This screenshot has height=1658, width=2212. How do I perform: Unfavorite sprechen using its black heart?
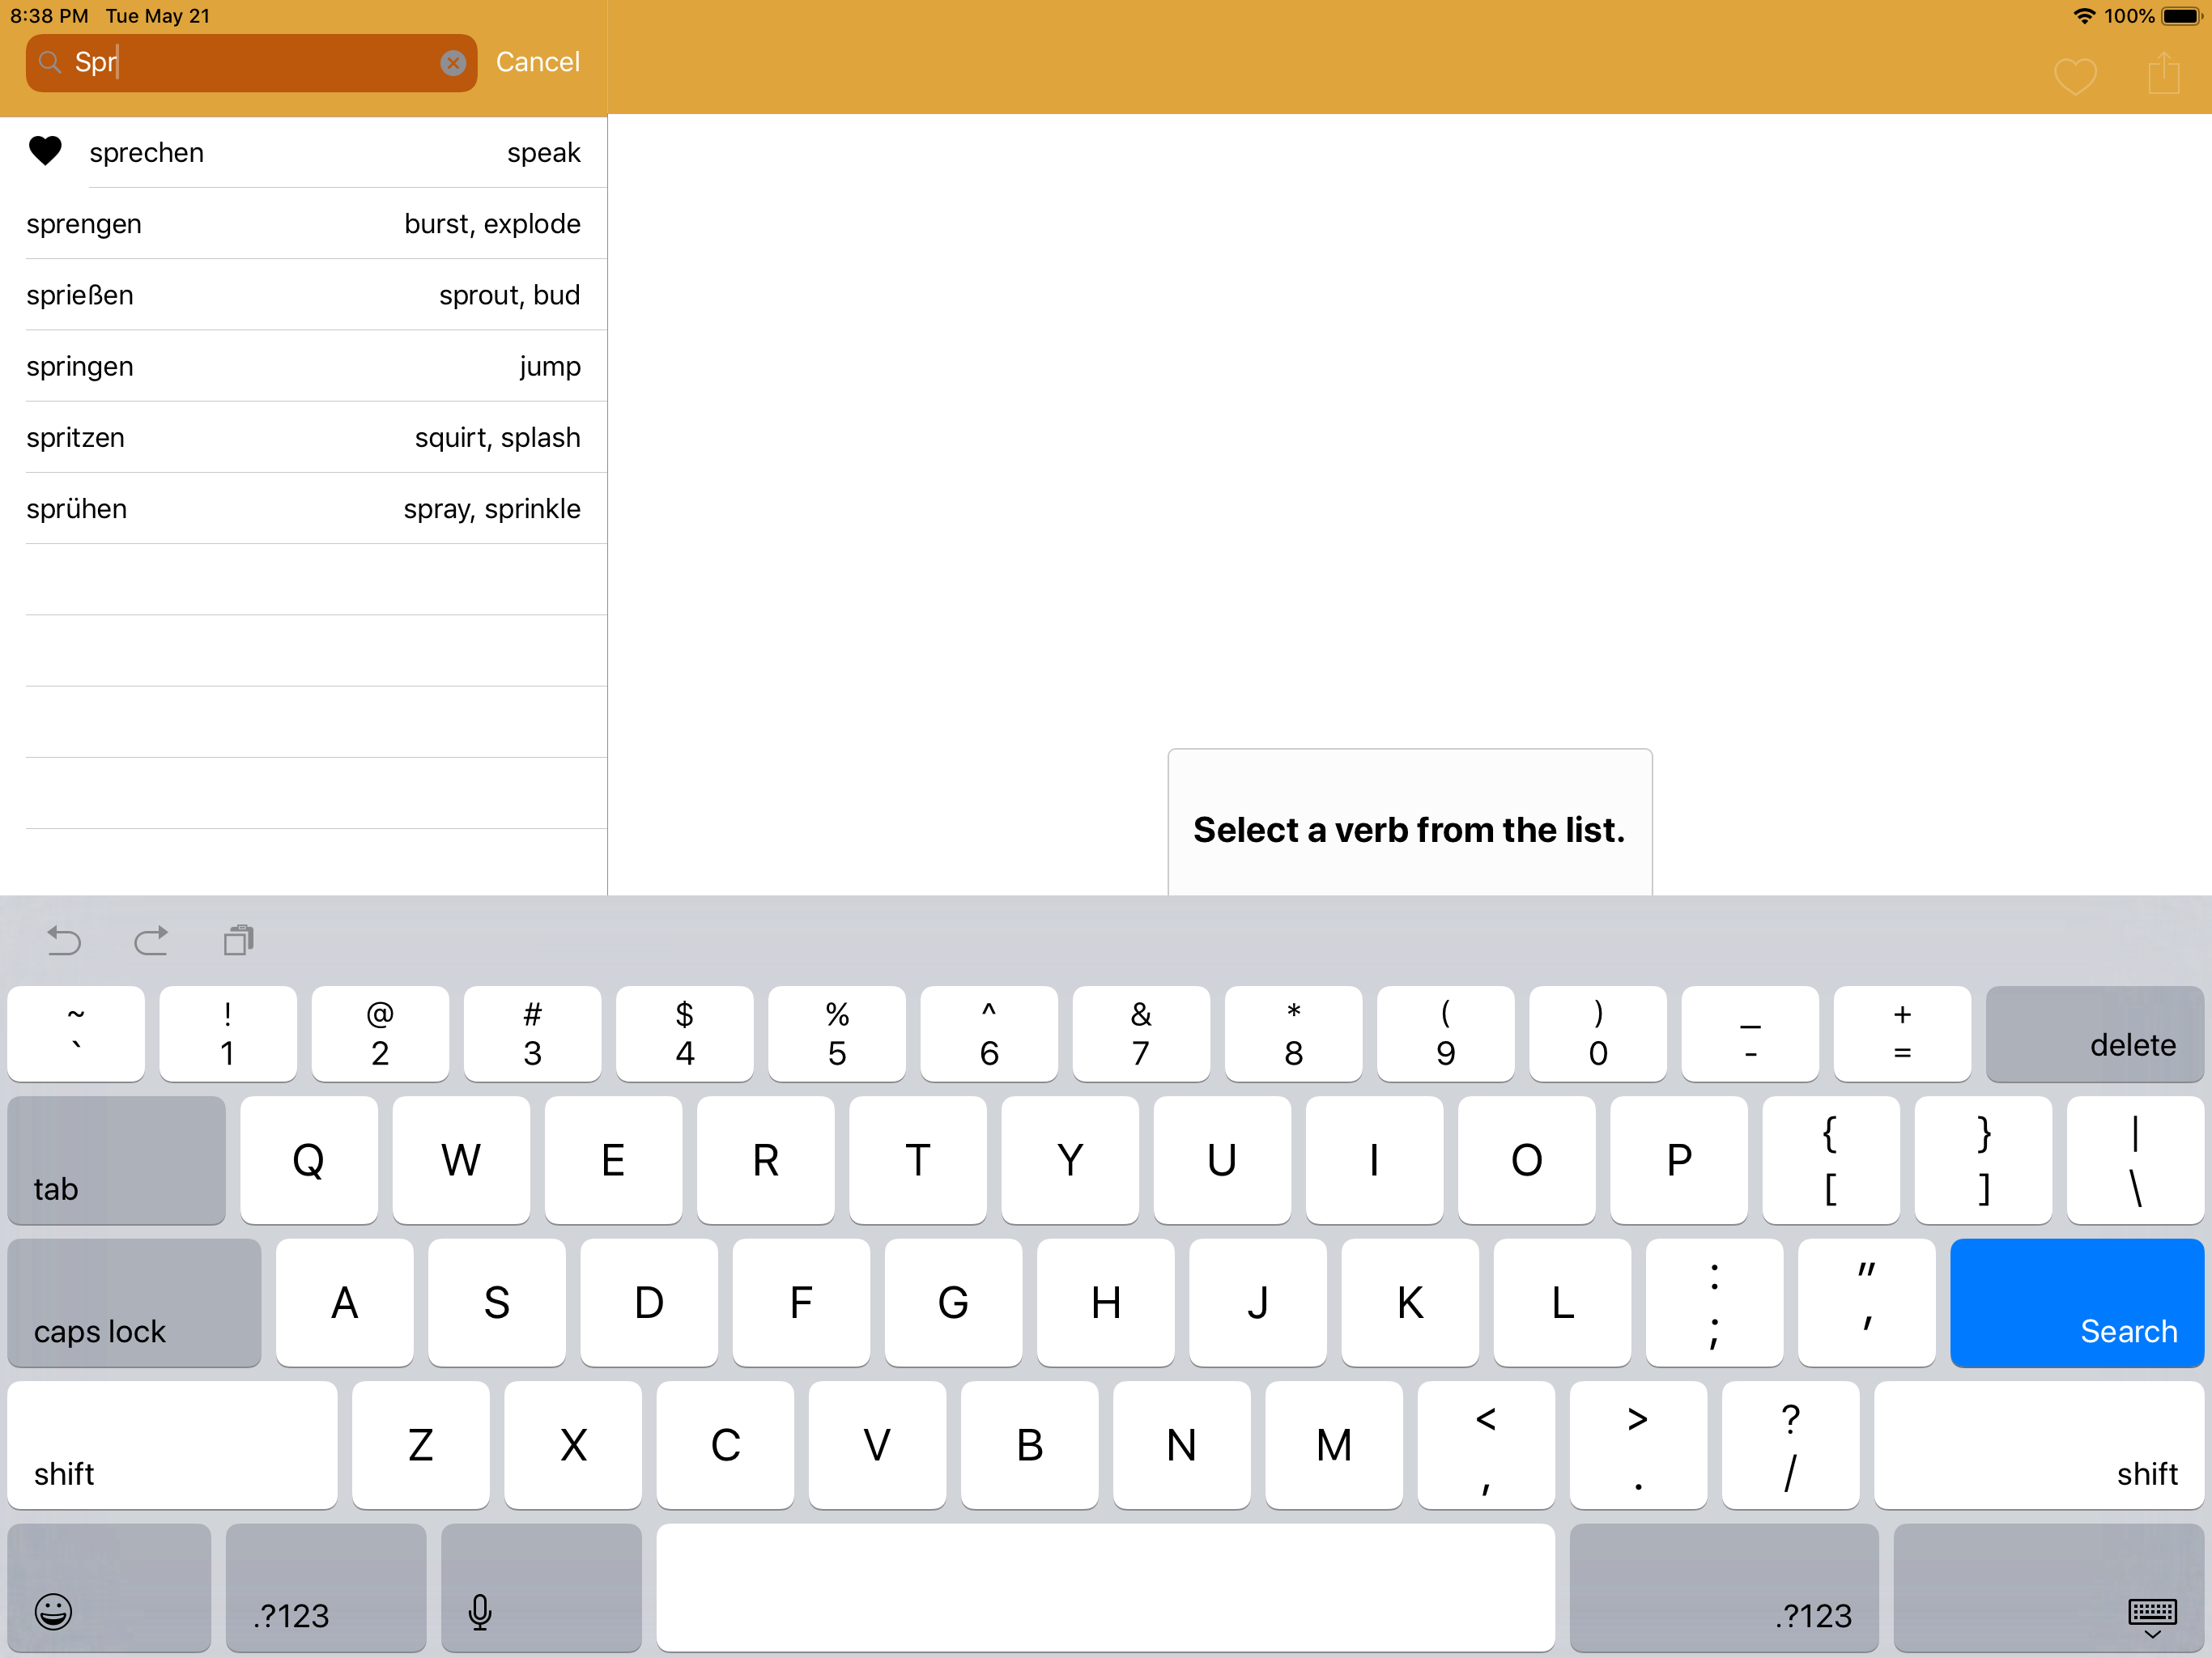point(45,151)
